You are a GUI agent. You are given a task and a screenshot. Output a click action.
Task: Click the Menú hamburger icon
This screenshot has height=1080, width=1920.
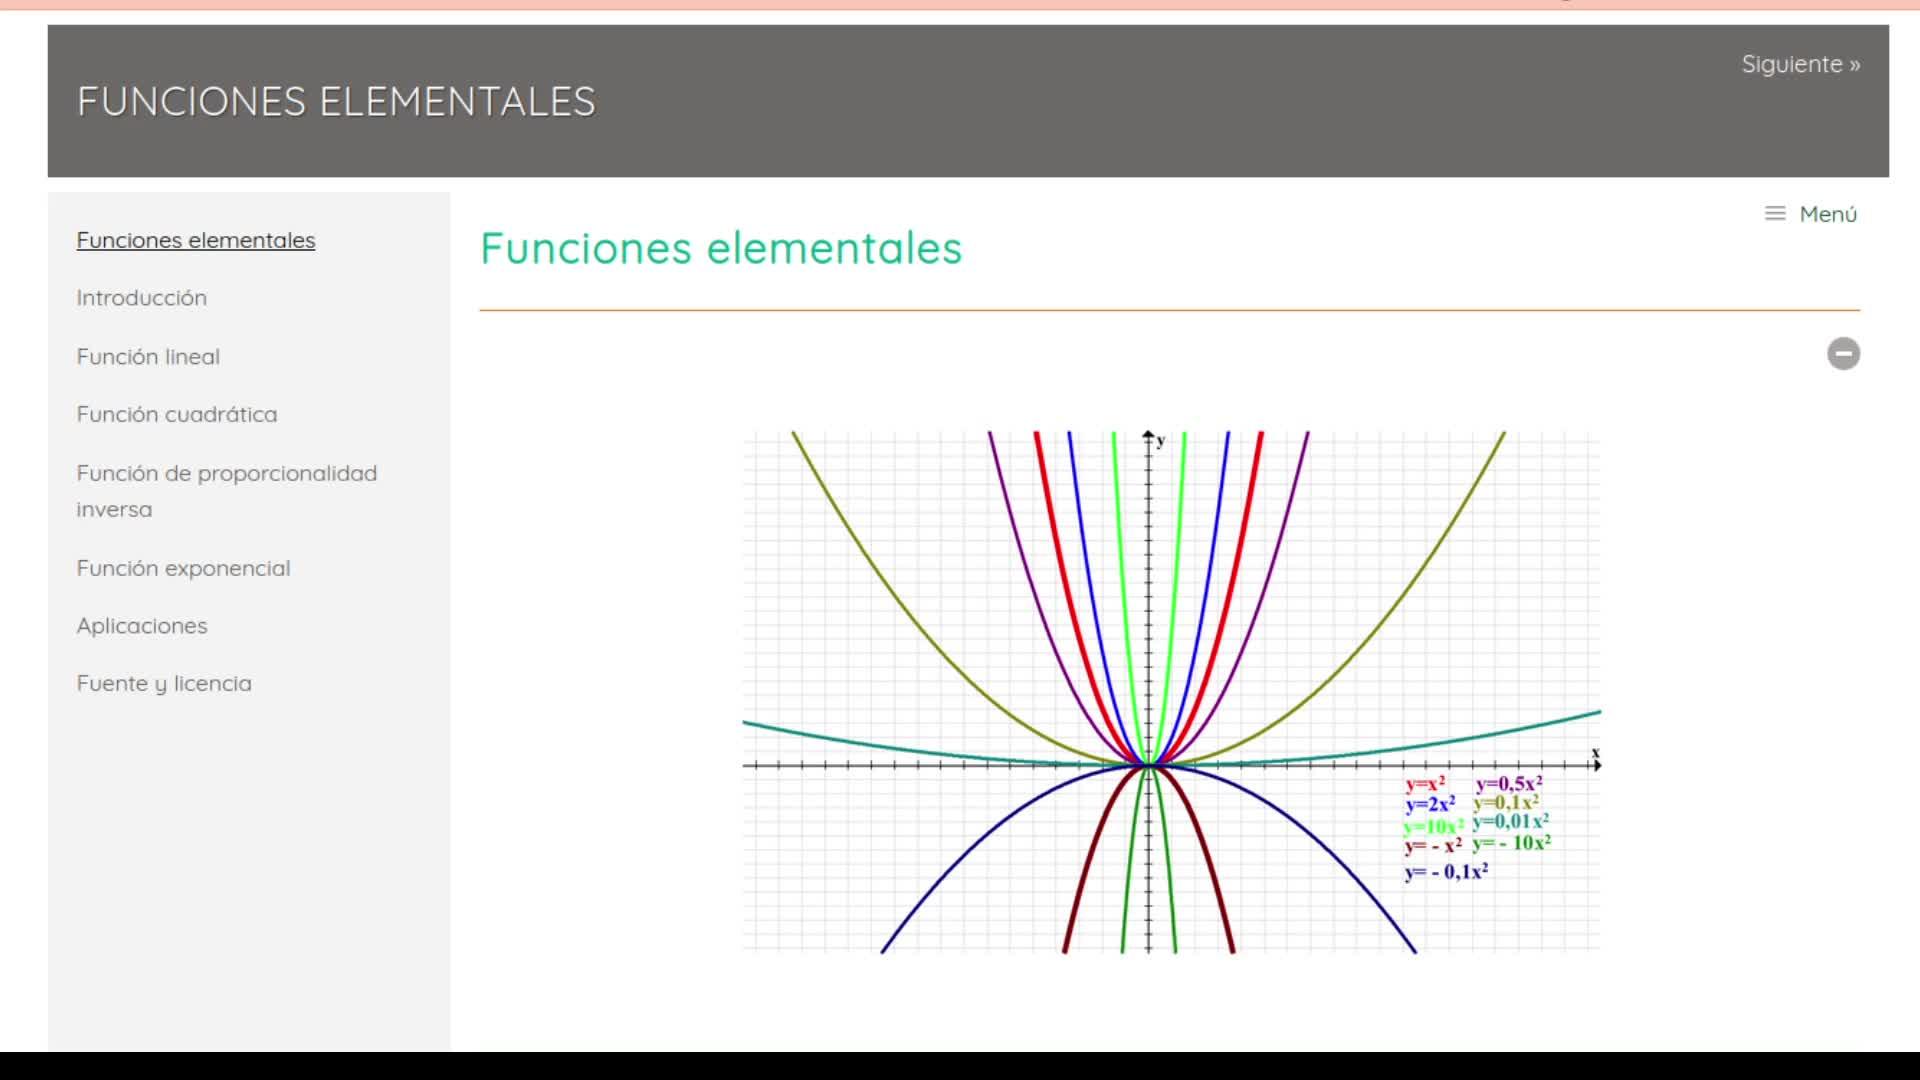[x=1774, y=214]
